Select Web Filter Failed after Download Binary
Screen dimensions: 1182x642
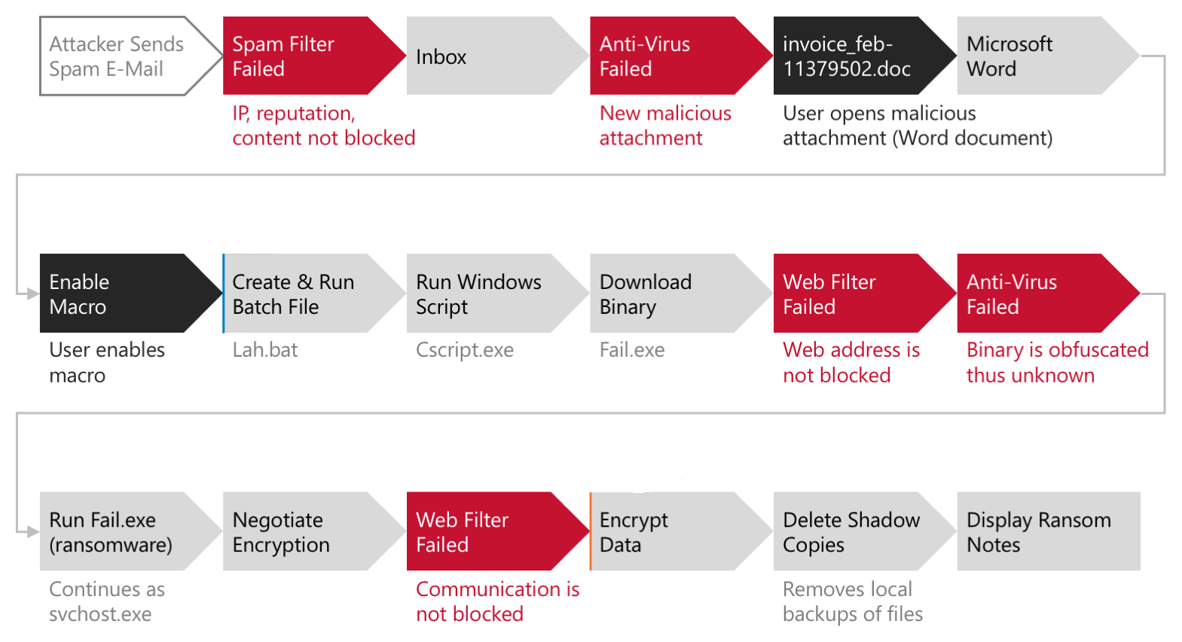852,294
